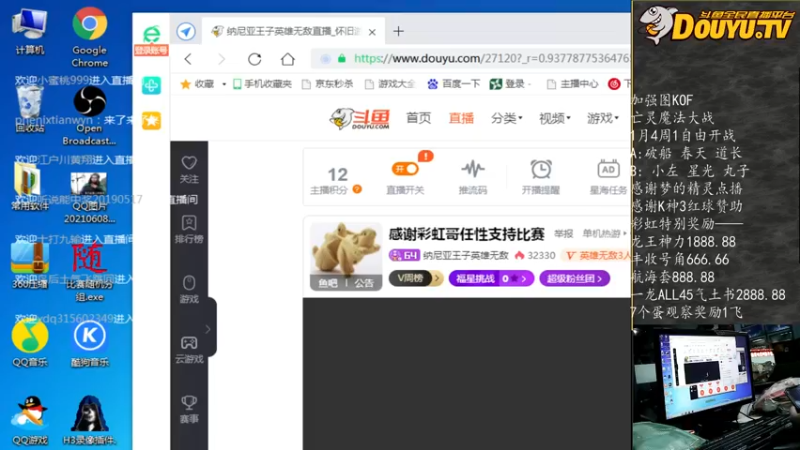Image resolution: width=800 pixels, height=450 pixels.
Task: Click the 登录 bookmark item
Action: pyautogui.click(x=508, y=84)
